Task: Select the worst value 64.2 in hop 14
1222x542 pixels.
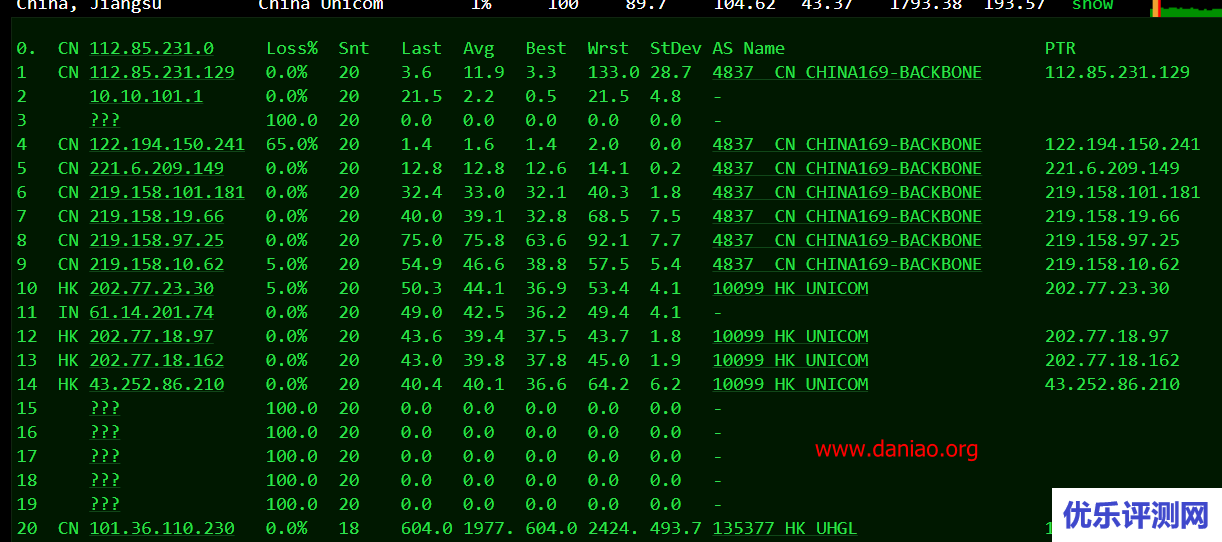Action: point(609,384)
